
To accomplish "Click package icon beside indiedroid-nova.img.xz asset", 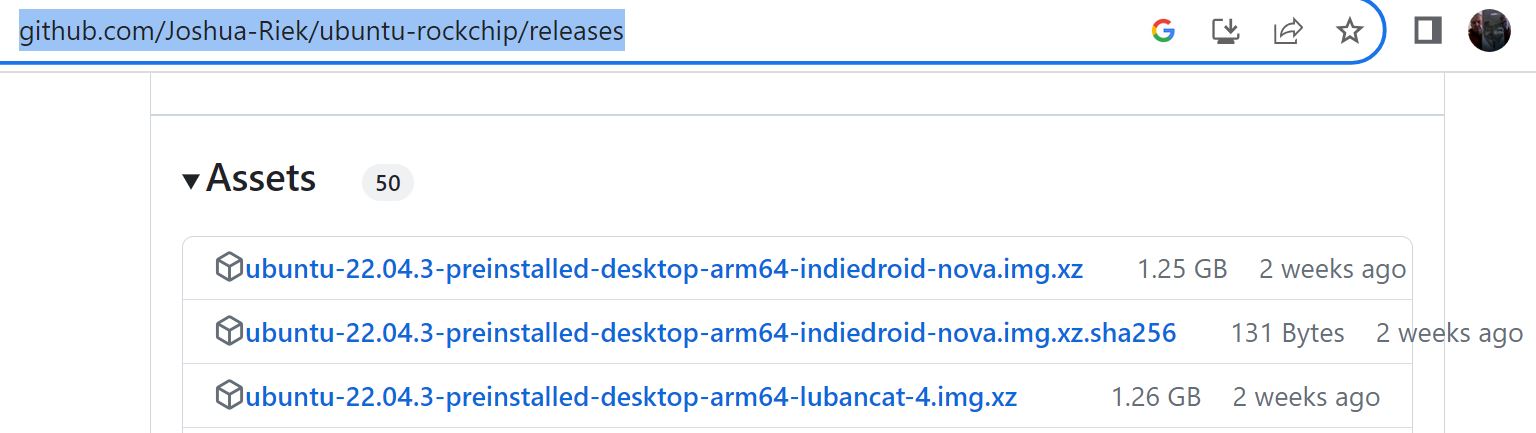I will tap(229, 268).
